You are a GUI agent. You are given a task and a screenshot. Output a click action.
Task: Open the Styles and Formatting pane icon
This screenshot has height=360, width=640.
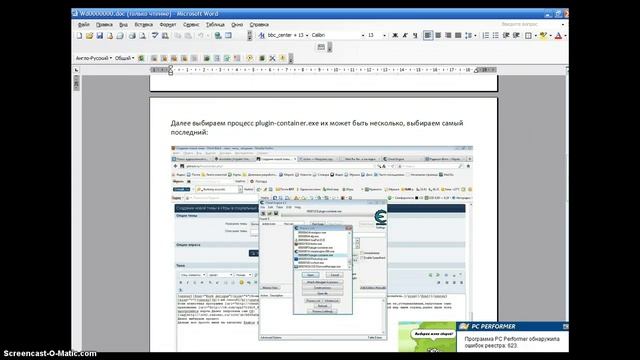[x=261, y=36]
